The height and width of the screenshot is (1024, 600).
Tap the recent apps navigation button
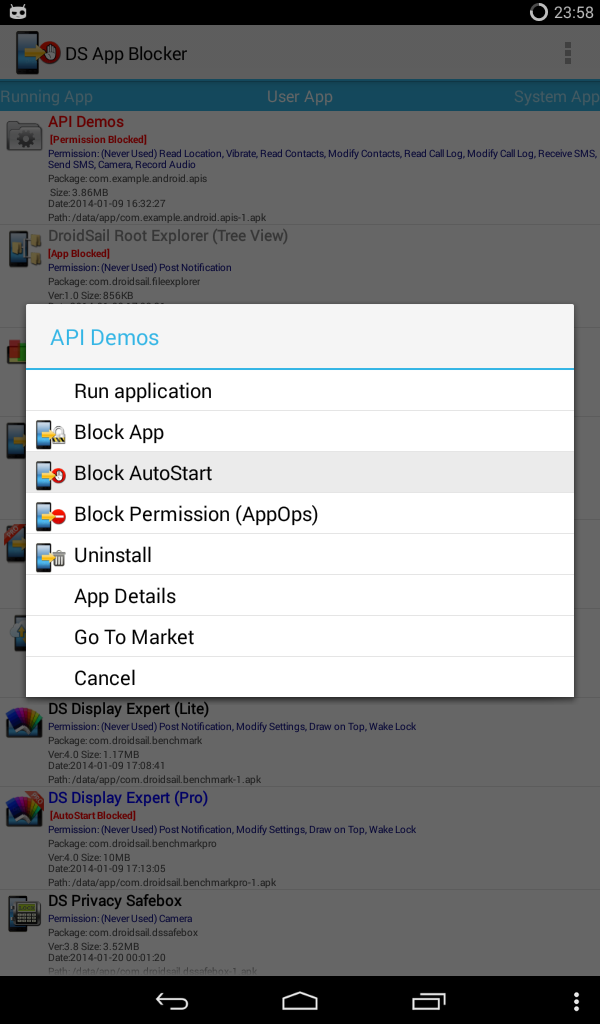point(428,1000)
